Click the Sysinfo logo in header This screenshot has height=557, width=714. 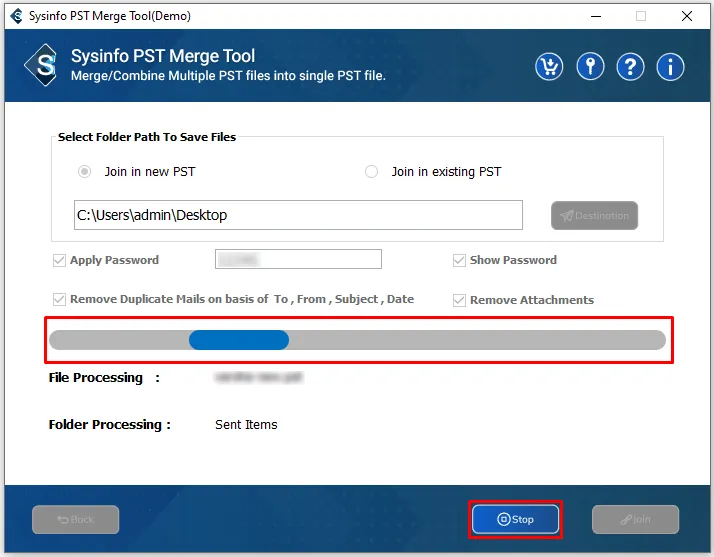pyautogui.click(x=41, y=65)
